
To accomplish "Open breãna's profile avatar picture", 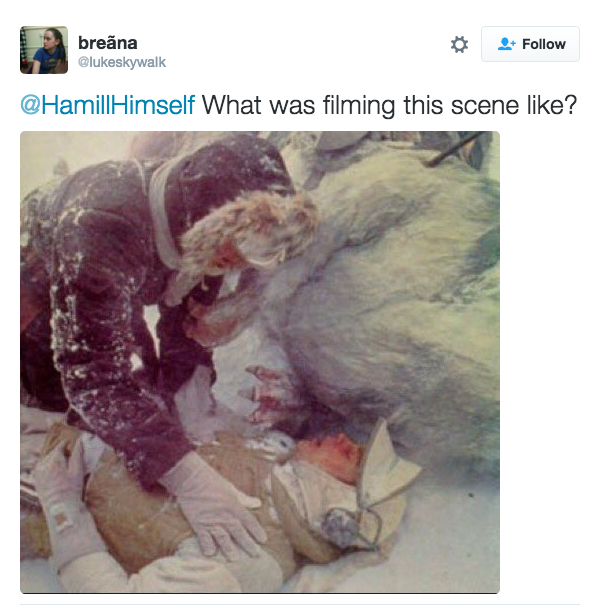I will tap(44, 50).
